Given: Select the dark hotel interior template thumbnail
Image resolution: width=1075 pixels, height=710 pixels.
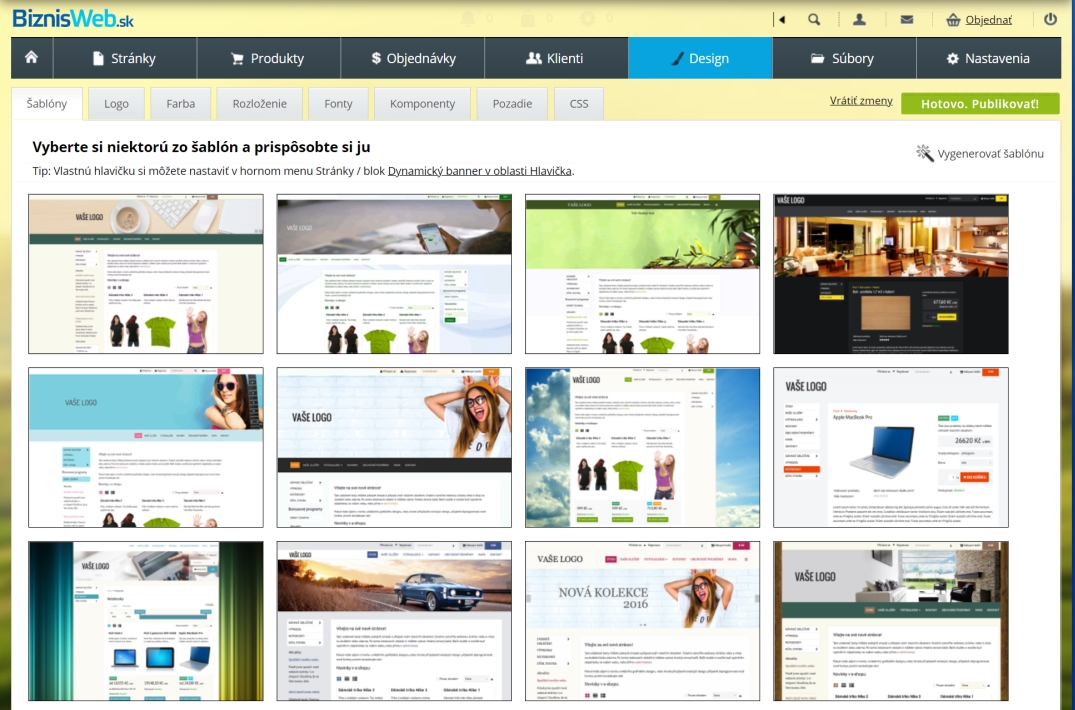Looking at the screenshot, I should [890, 273].
